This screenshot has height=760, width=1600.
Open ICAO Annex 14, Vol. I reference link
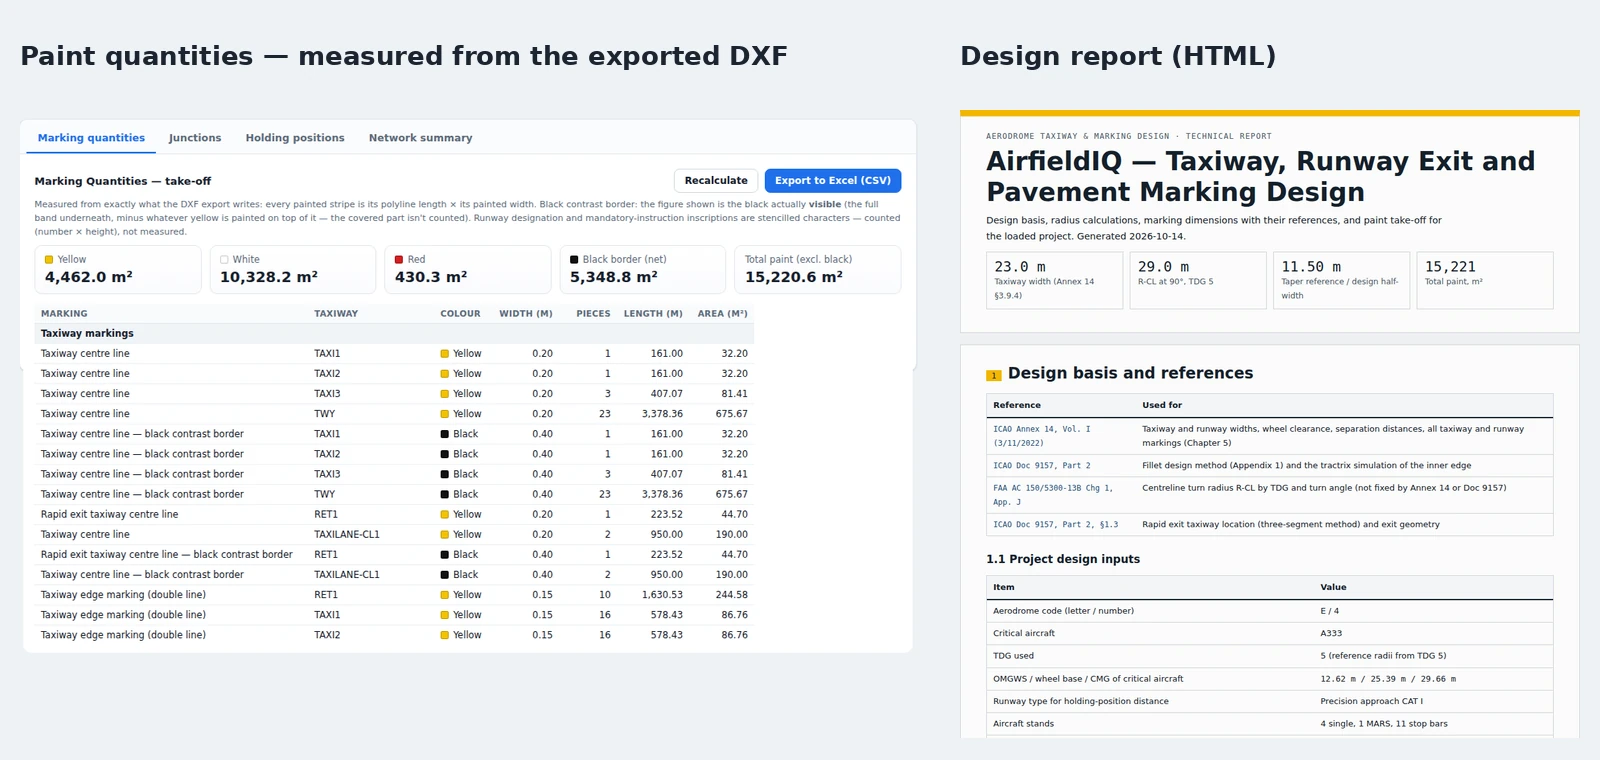[x=1042, y=436]
